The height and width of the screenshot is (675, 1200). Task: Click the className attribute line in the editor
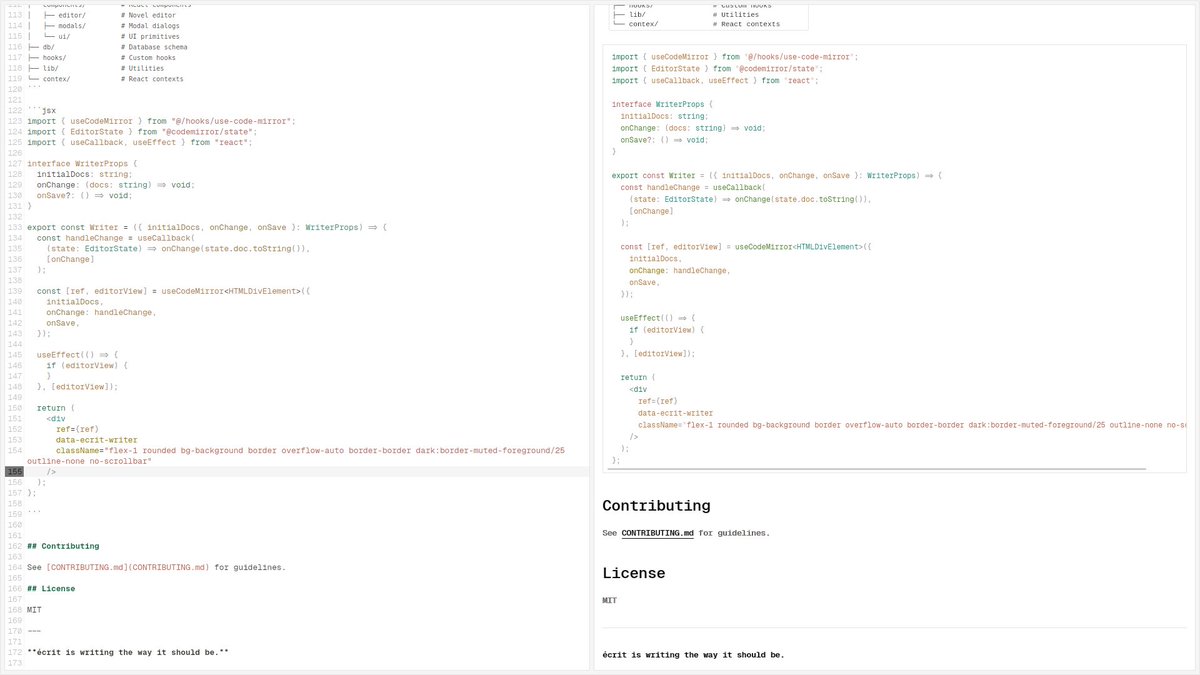click(x=296, y=455)
